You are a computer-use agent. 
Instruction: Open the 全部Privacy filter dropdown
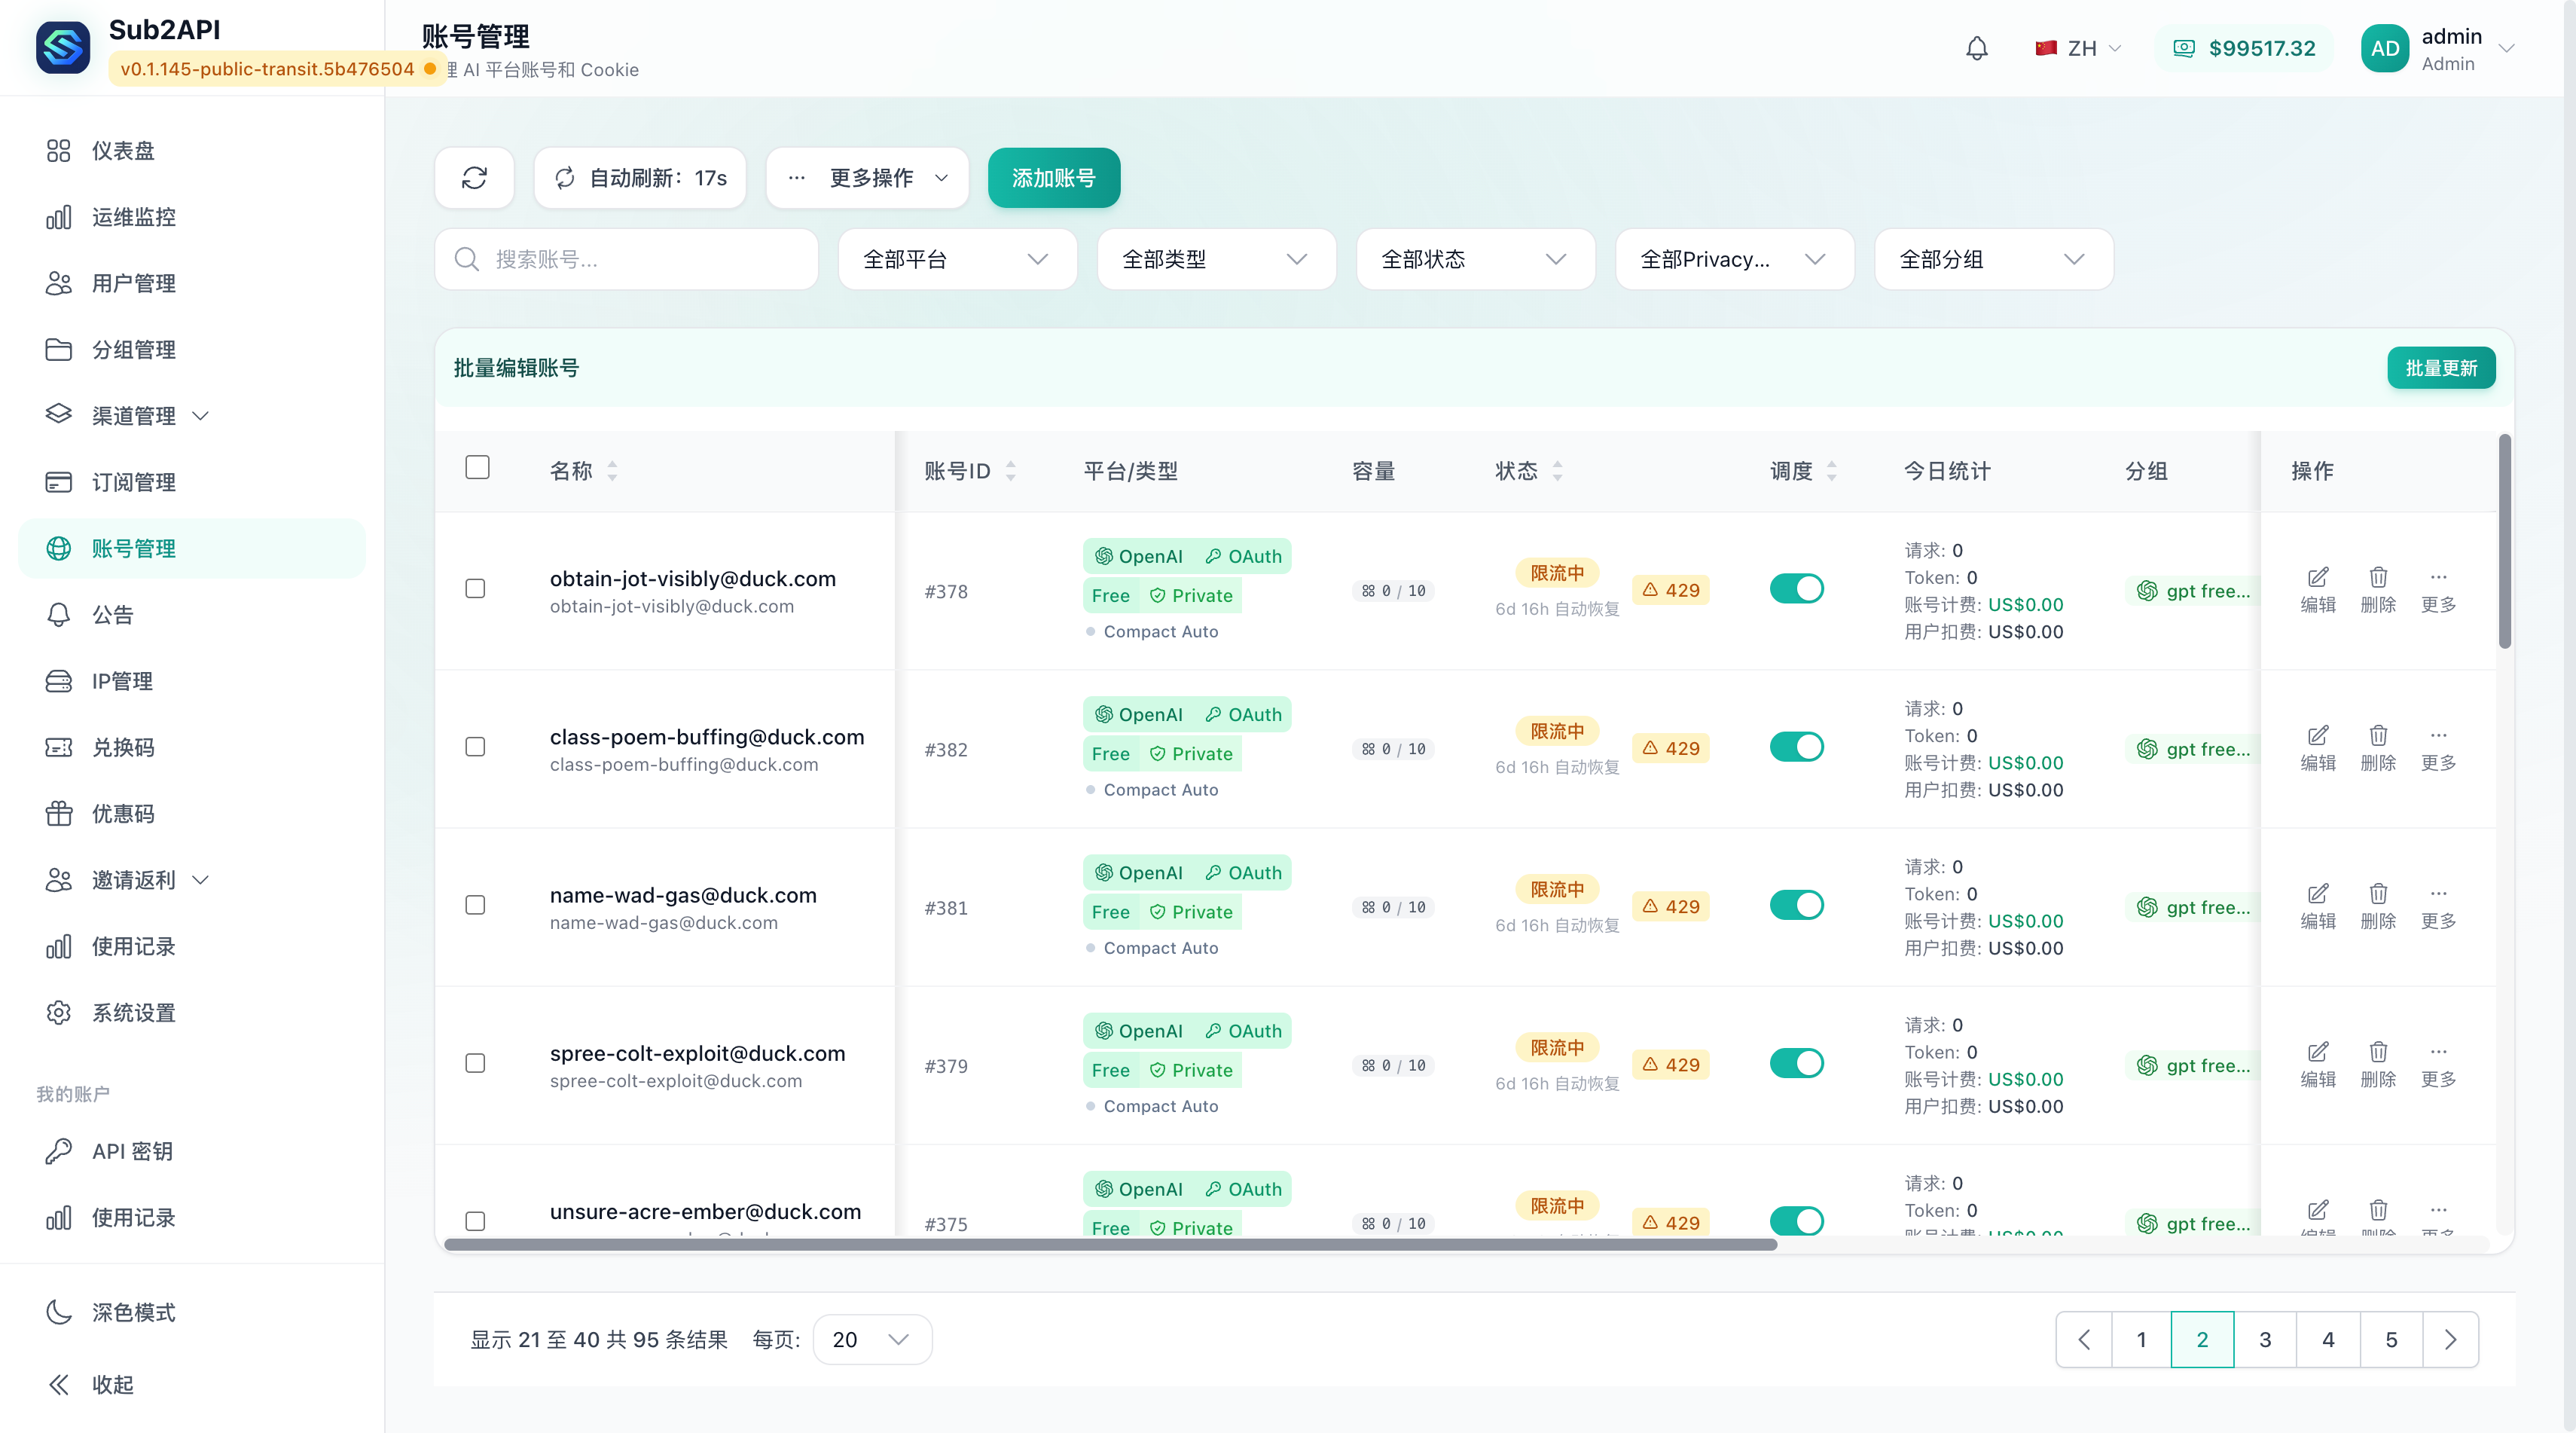point(1734,259)
